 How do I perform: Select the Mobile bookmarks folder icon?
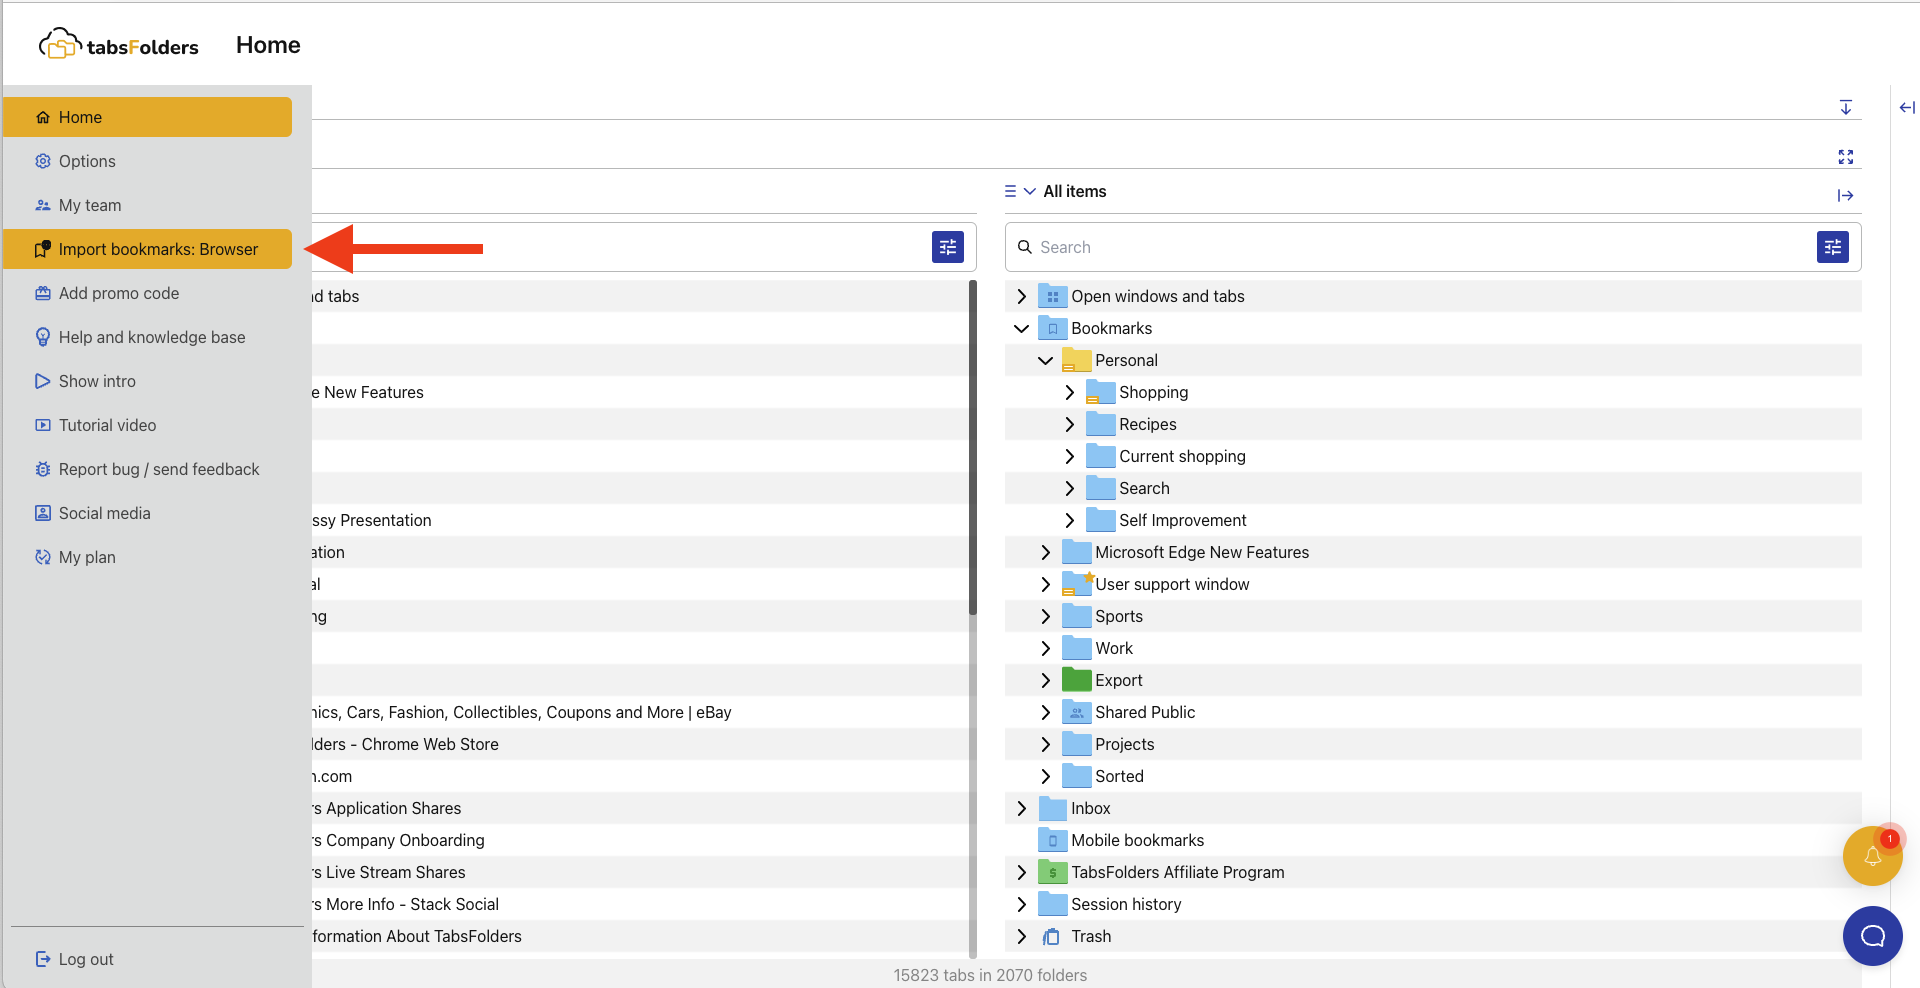tap(1052, 840)
